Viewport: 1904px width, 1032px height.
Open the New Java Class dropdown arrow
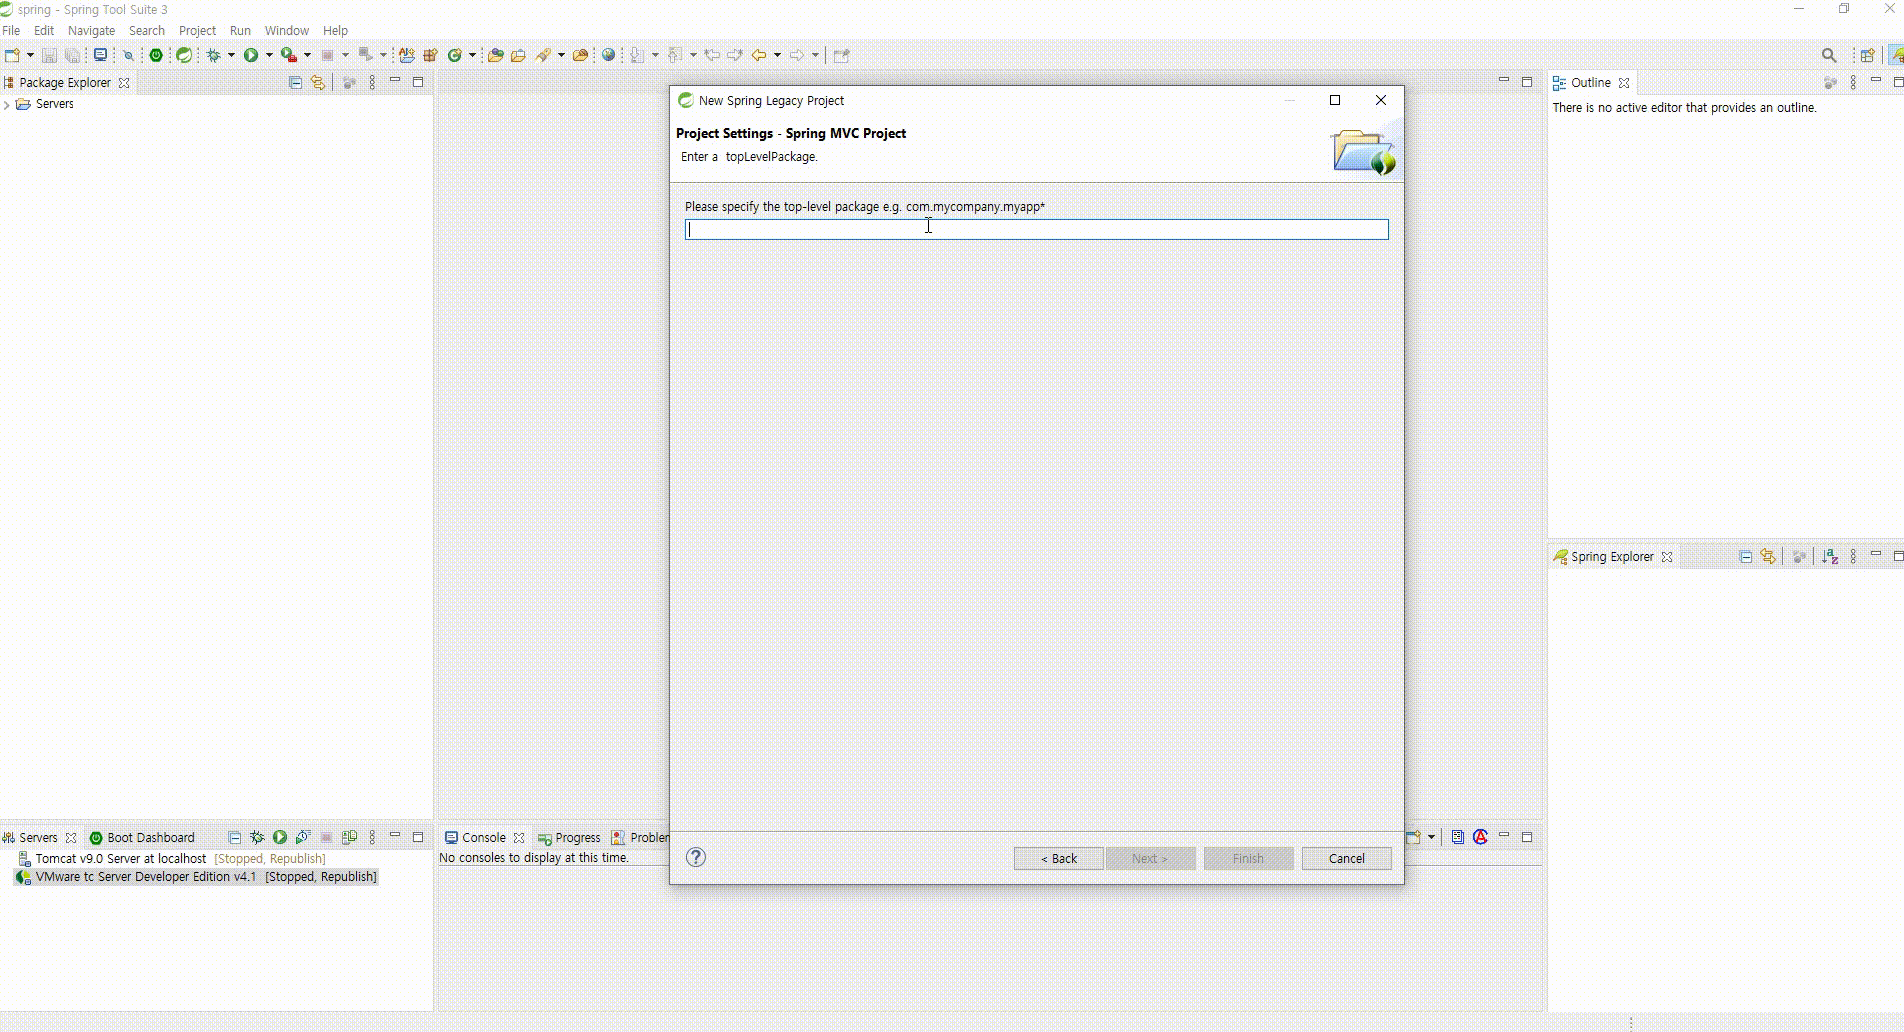click(472, 55)
